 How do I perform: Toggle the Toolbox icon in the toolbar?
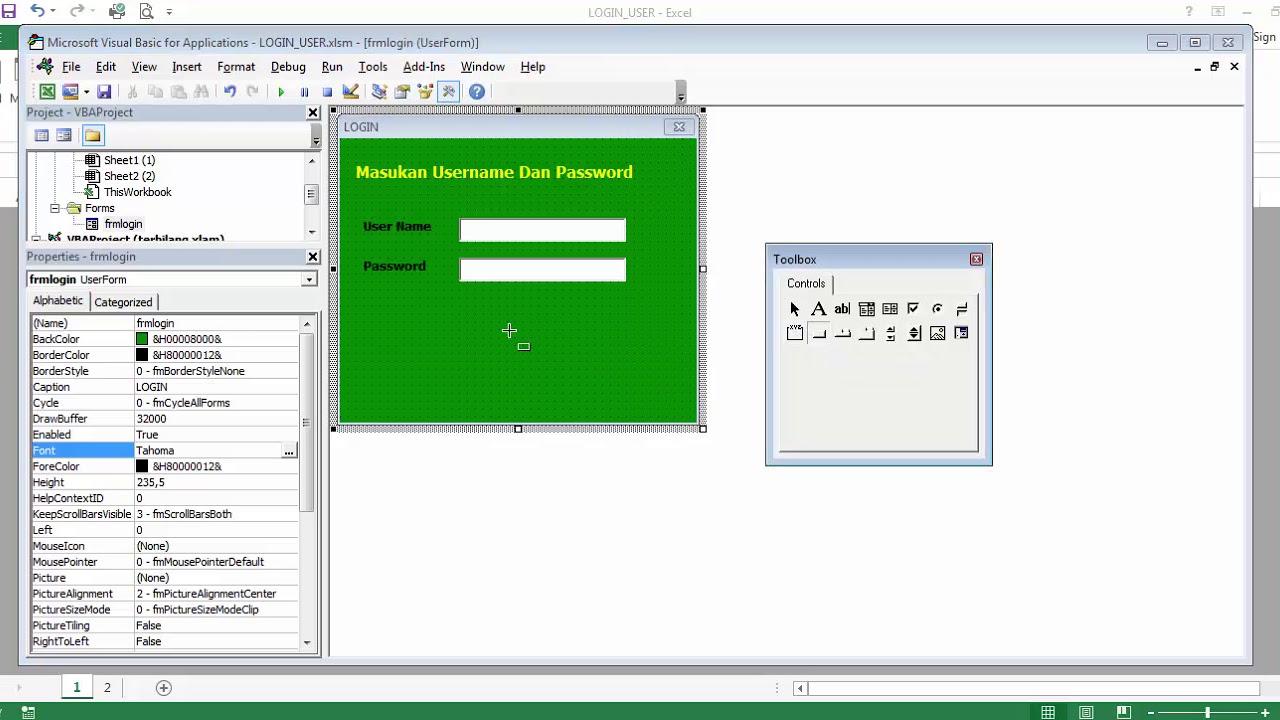448,91
